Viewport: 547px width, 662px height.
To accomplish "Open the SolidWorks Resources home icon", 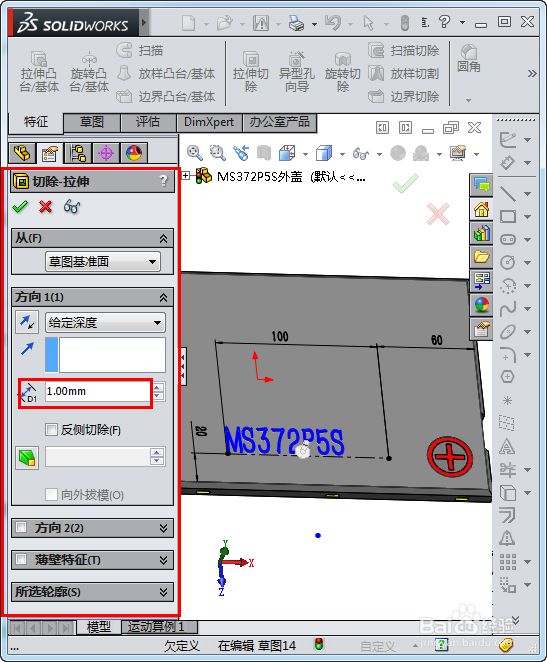I will point(482,209).
